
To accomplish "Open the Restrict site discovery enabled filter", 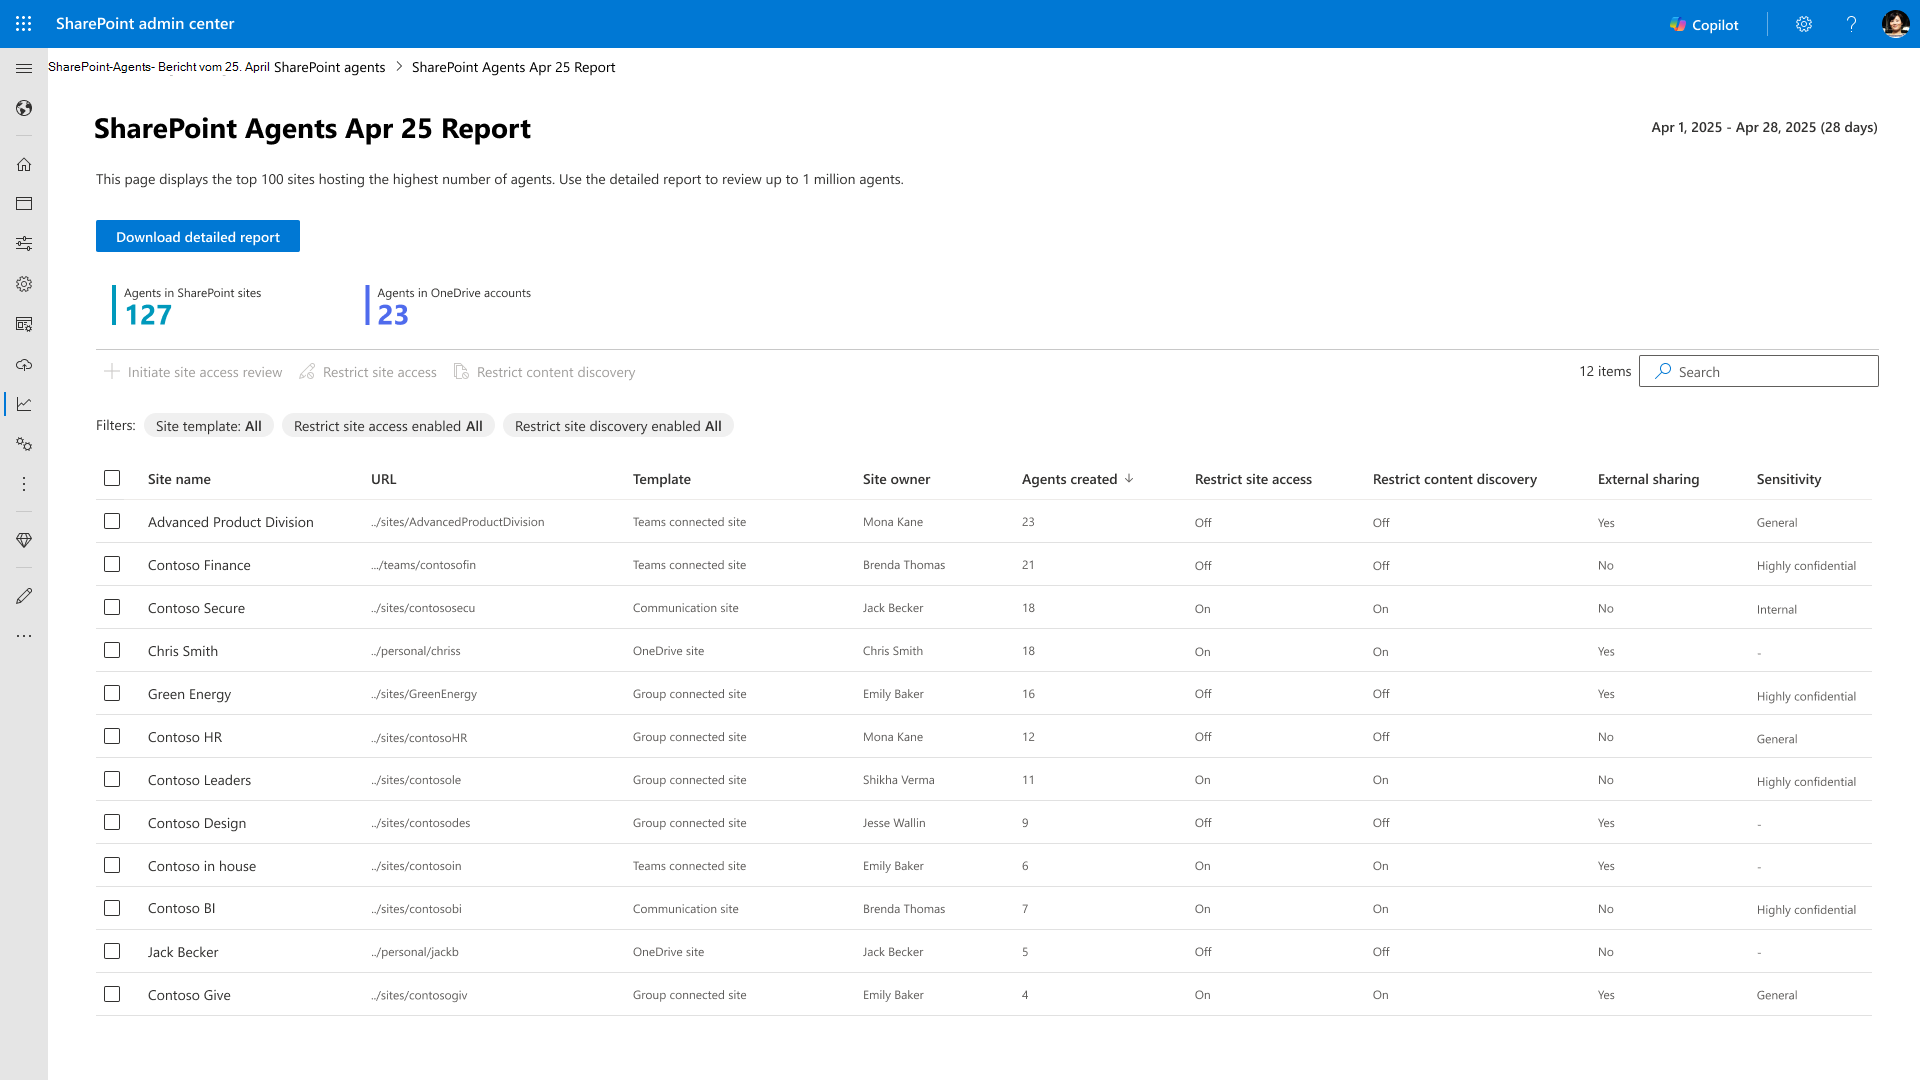I will pyautogui.click(x=618, y=425).
